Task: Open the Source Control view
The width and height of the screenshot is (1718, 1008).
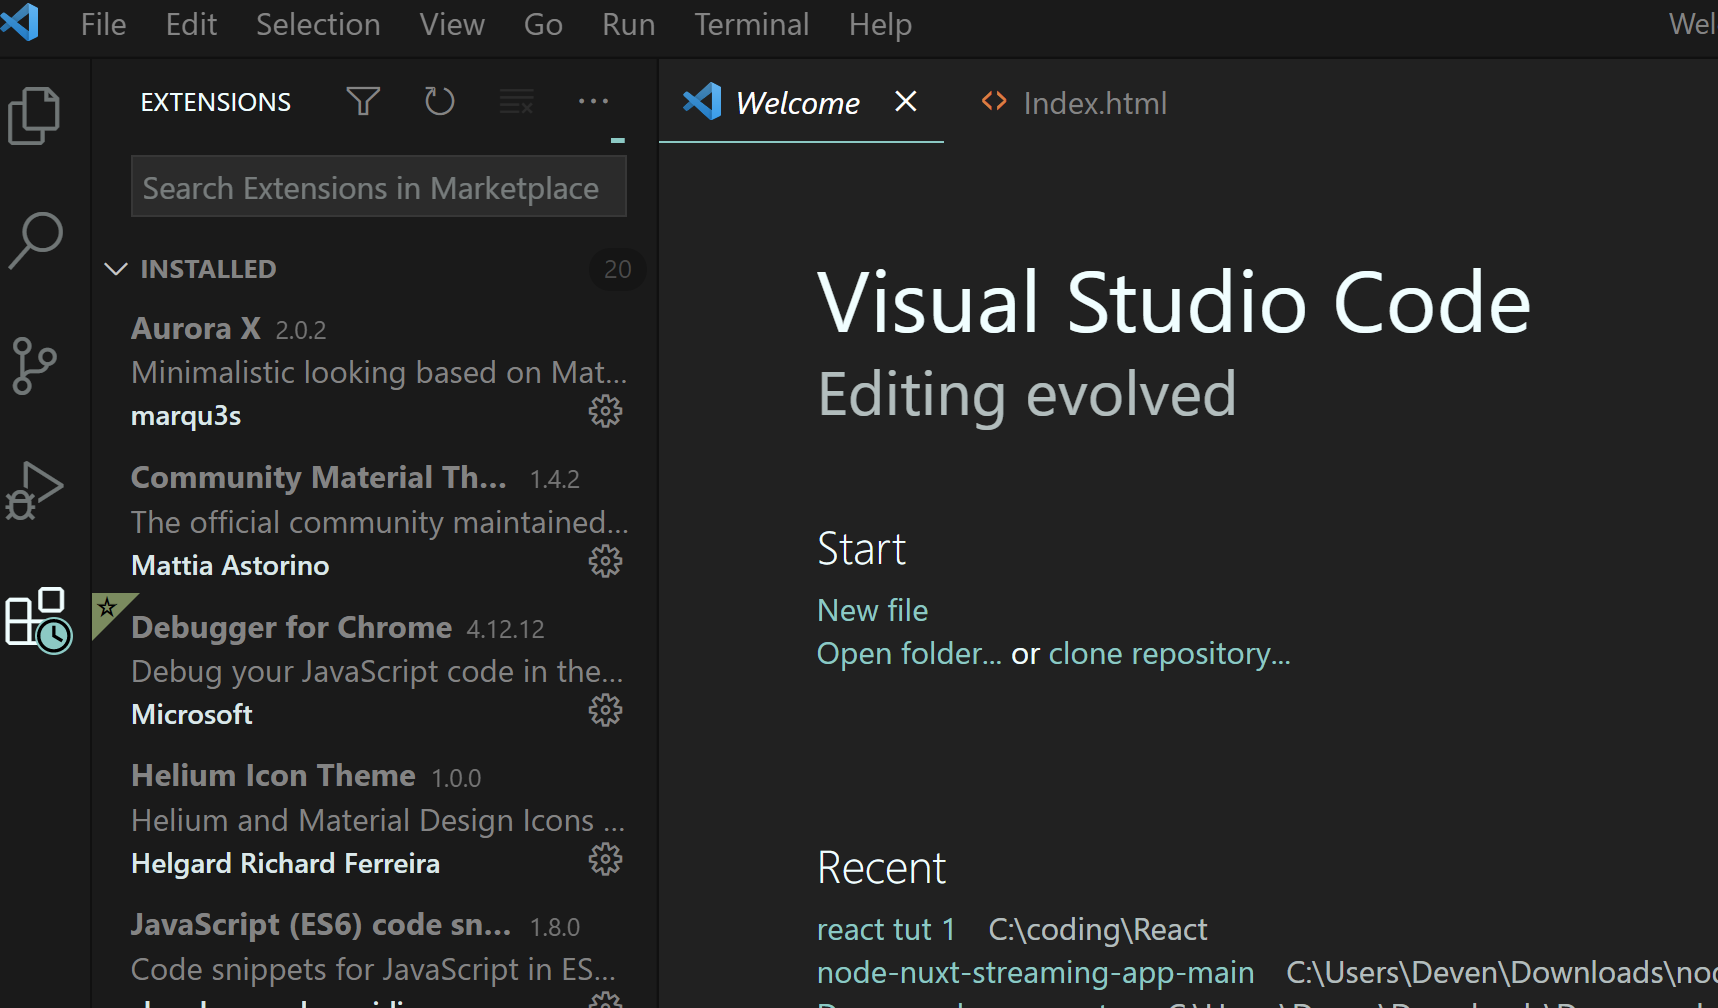Action: point(34,366)
